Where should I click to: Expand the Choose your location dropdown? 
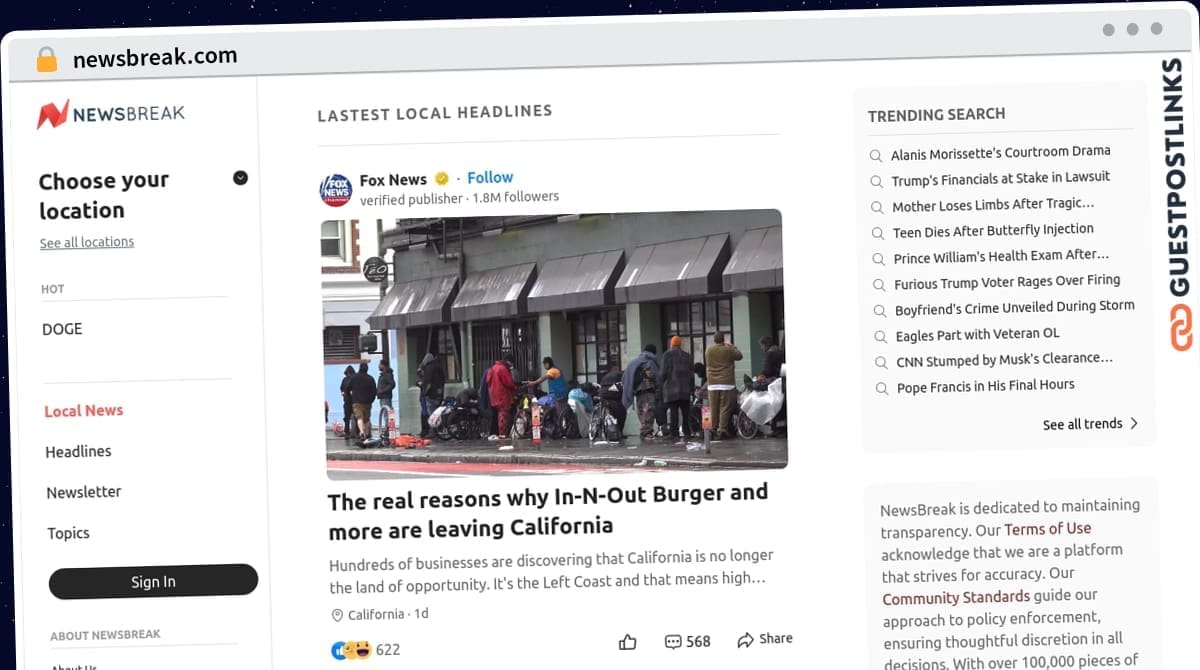(x=240, y=178)
